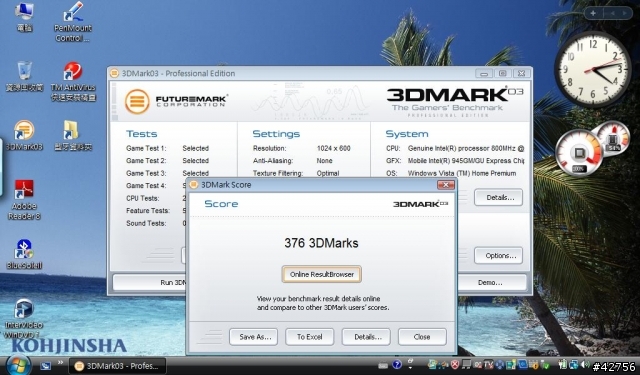640x375 pixels.
Task: Click the CPU meter gadget
Action: coord(580,153)
